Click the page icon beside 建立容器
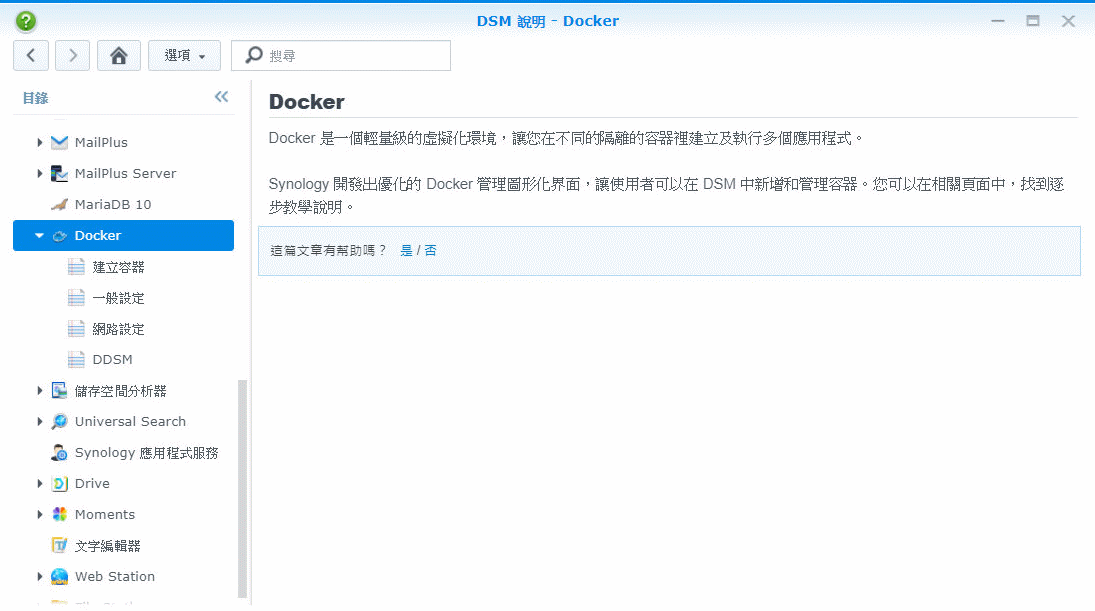 (76, 267)
